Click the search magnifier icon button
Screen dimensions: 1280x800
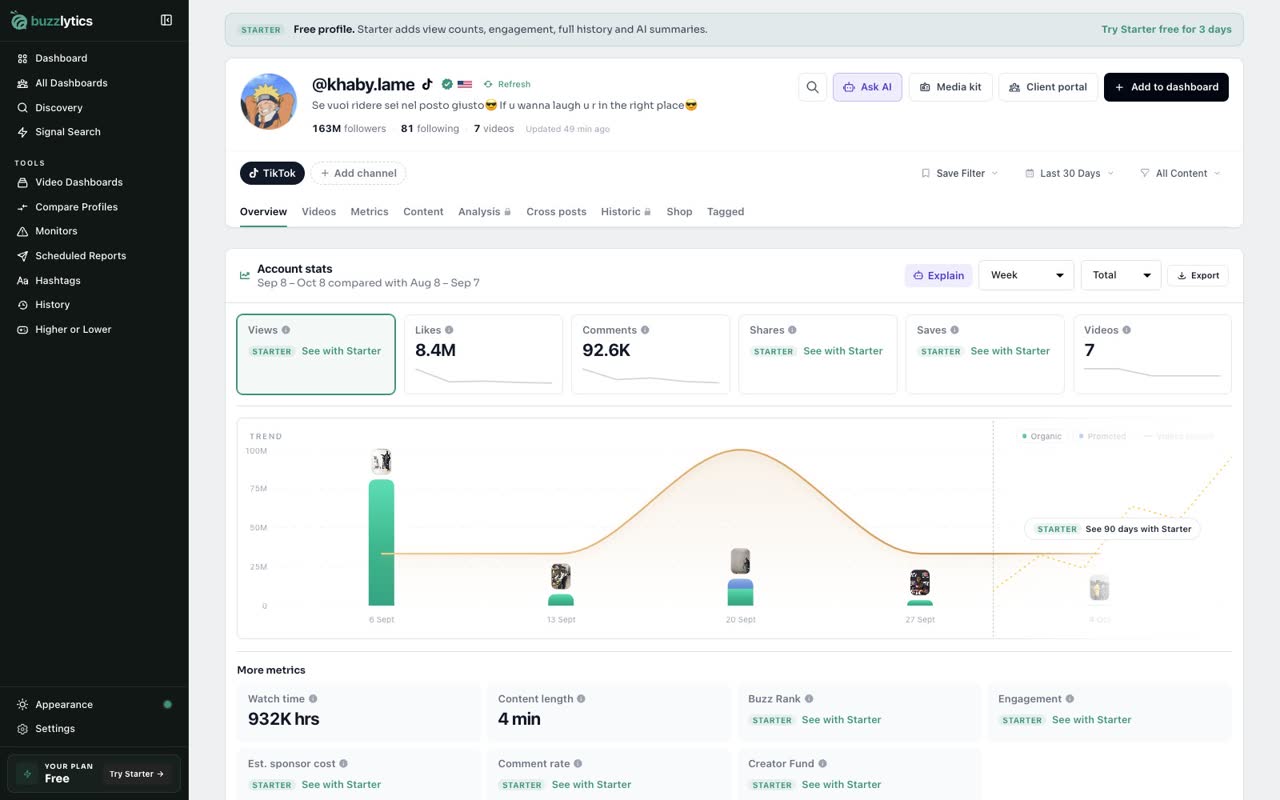pyautogui.click(x=813, y=87)
